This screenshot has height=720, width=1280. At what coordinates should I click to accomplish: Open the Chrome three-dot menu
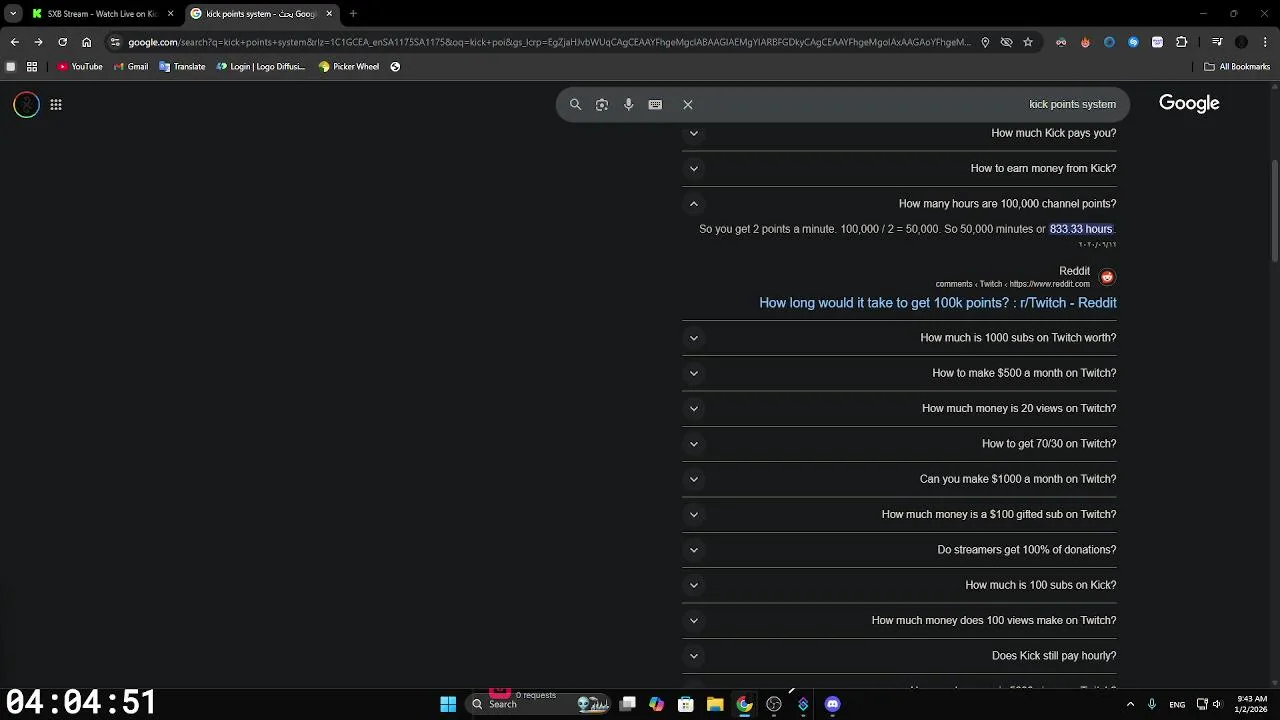tap(1265, 42)
